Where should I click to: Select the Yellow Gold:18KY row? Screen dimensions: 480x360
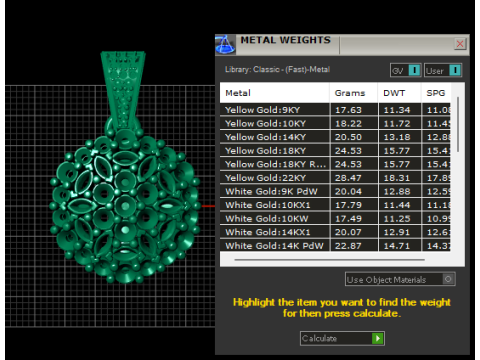(335, 151)
